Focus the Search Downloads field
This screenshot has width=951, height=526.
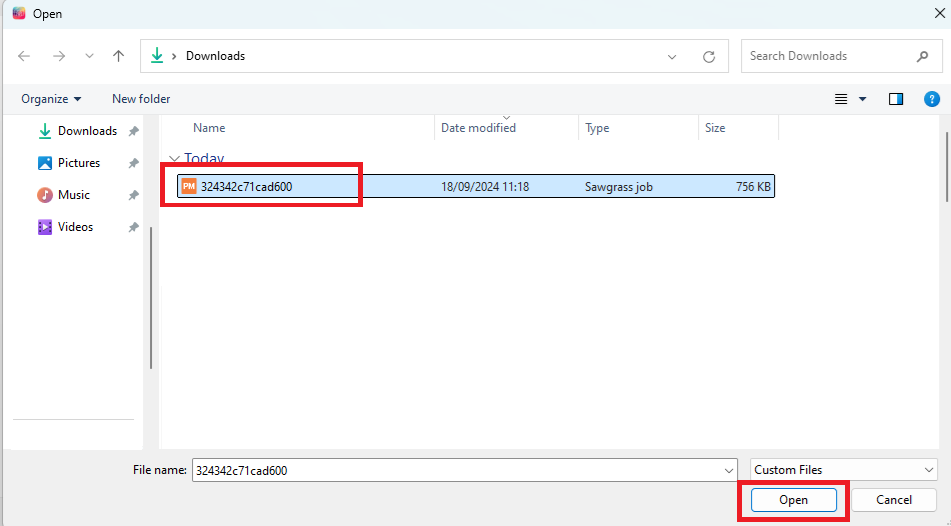[x=842, y=56]
